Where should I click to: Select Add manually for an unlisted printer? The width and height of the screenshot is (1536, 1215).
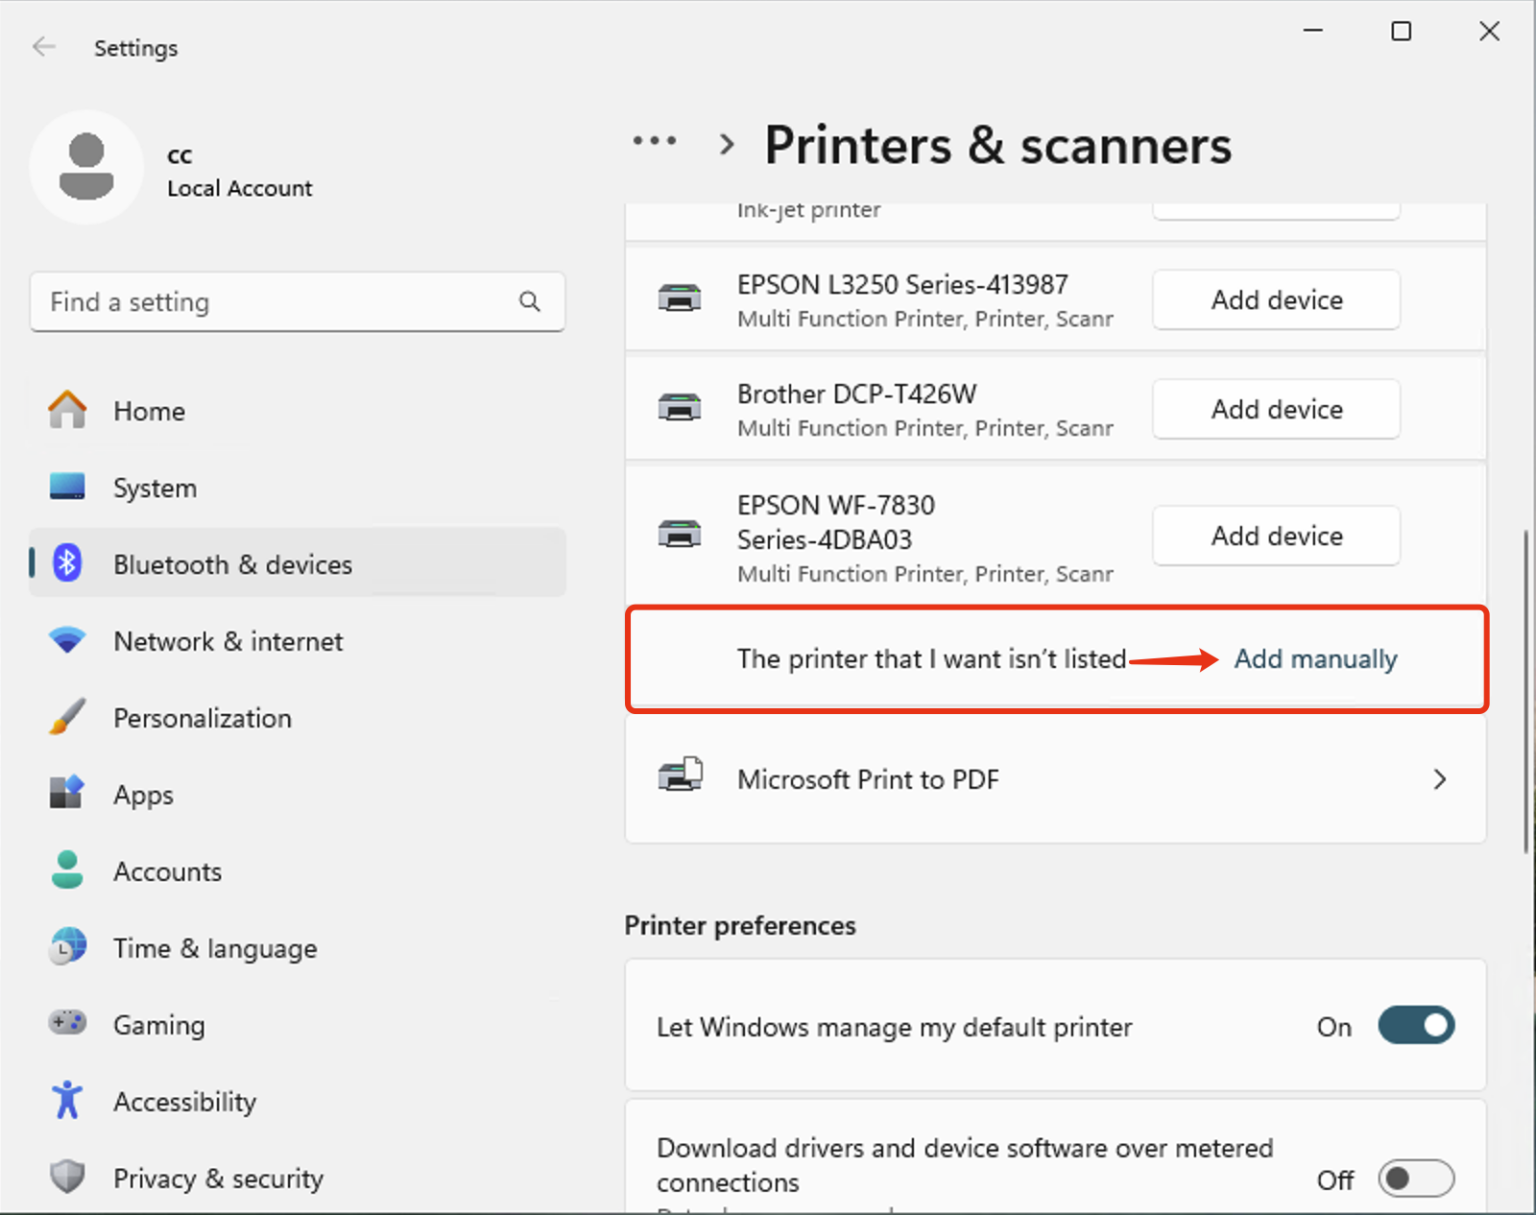[1315, 659]
